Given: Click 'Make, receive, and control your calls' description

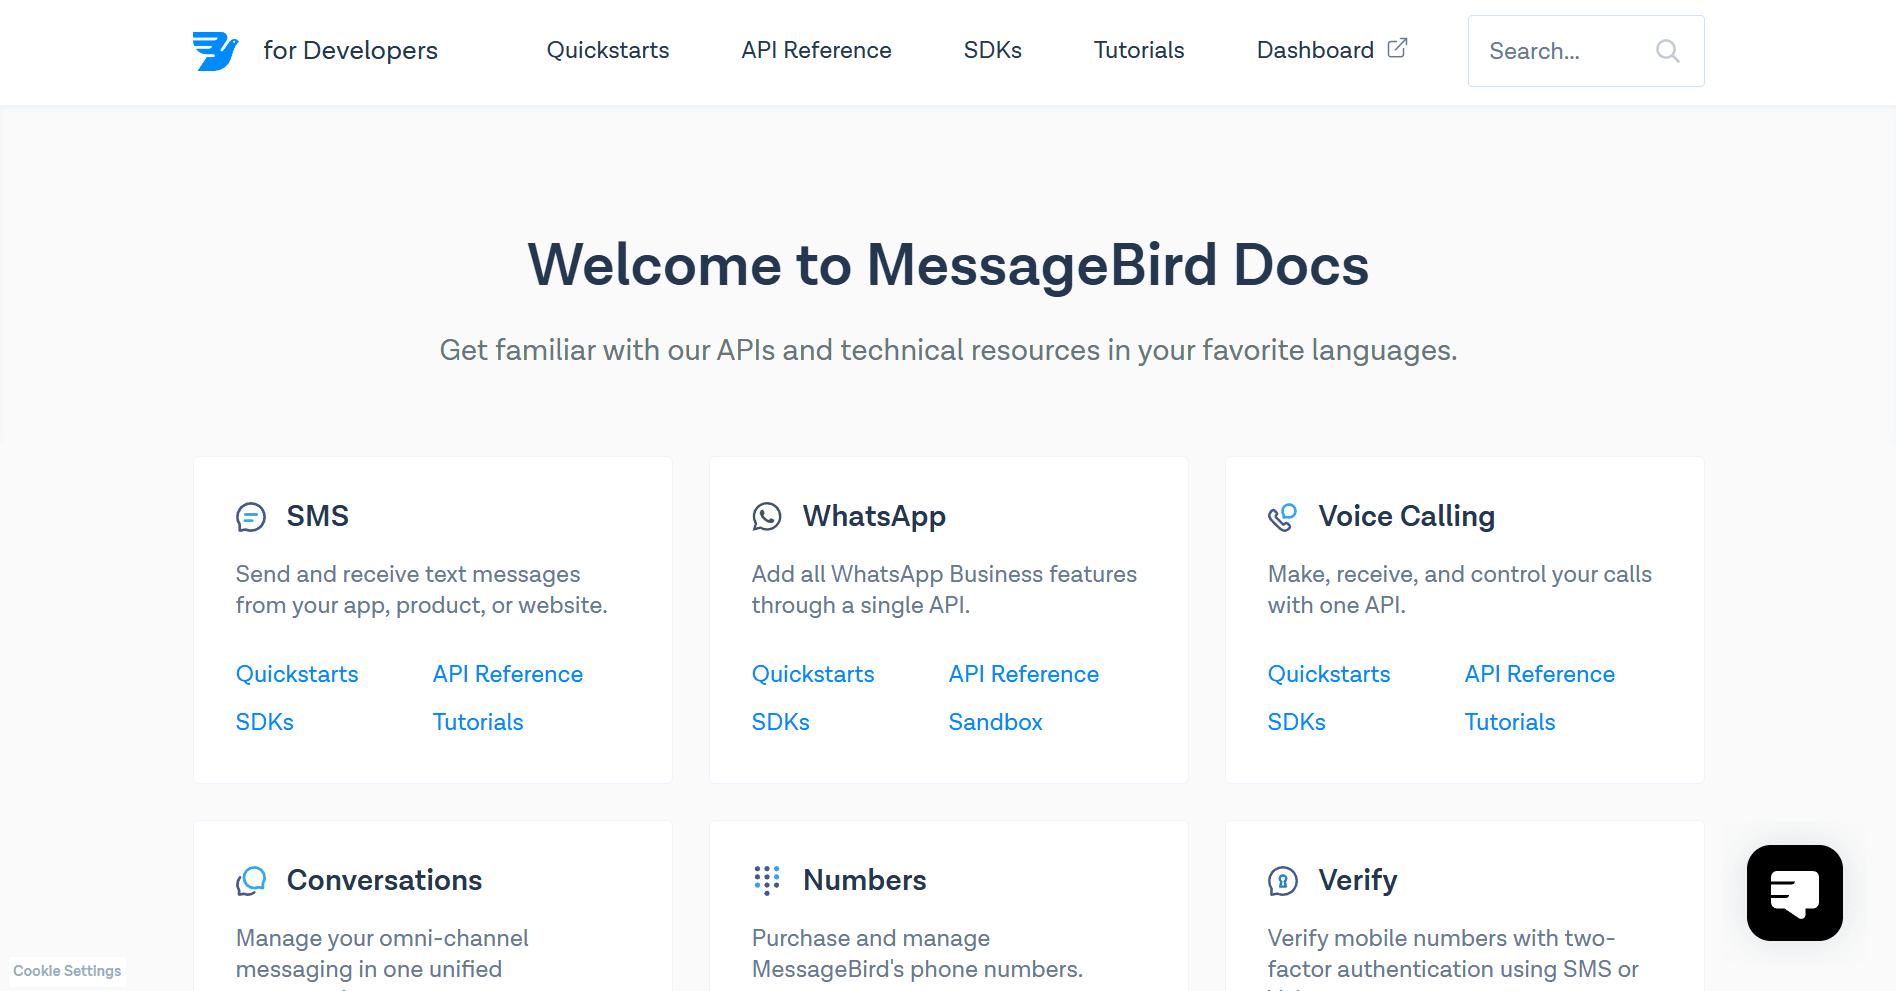Looking at the screenshot, I should click(x=1460, y=589).
